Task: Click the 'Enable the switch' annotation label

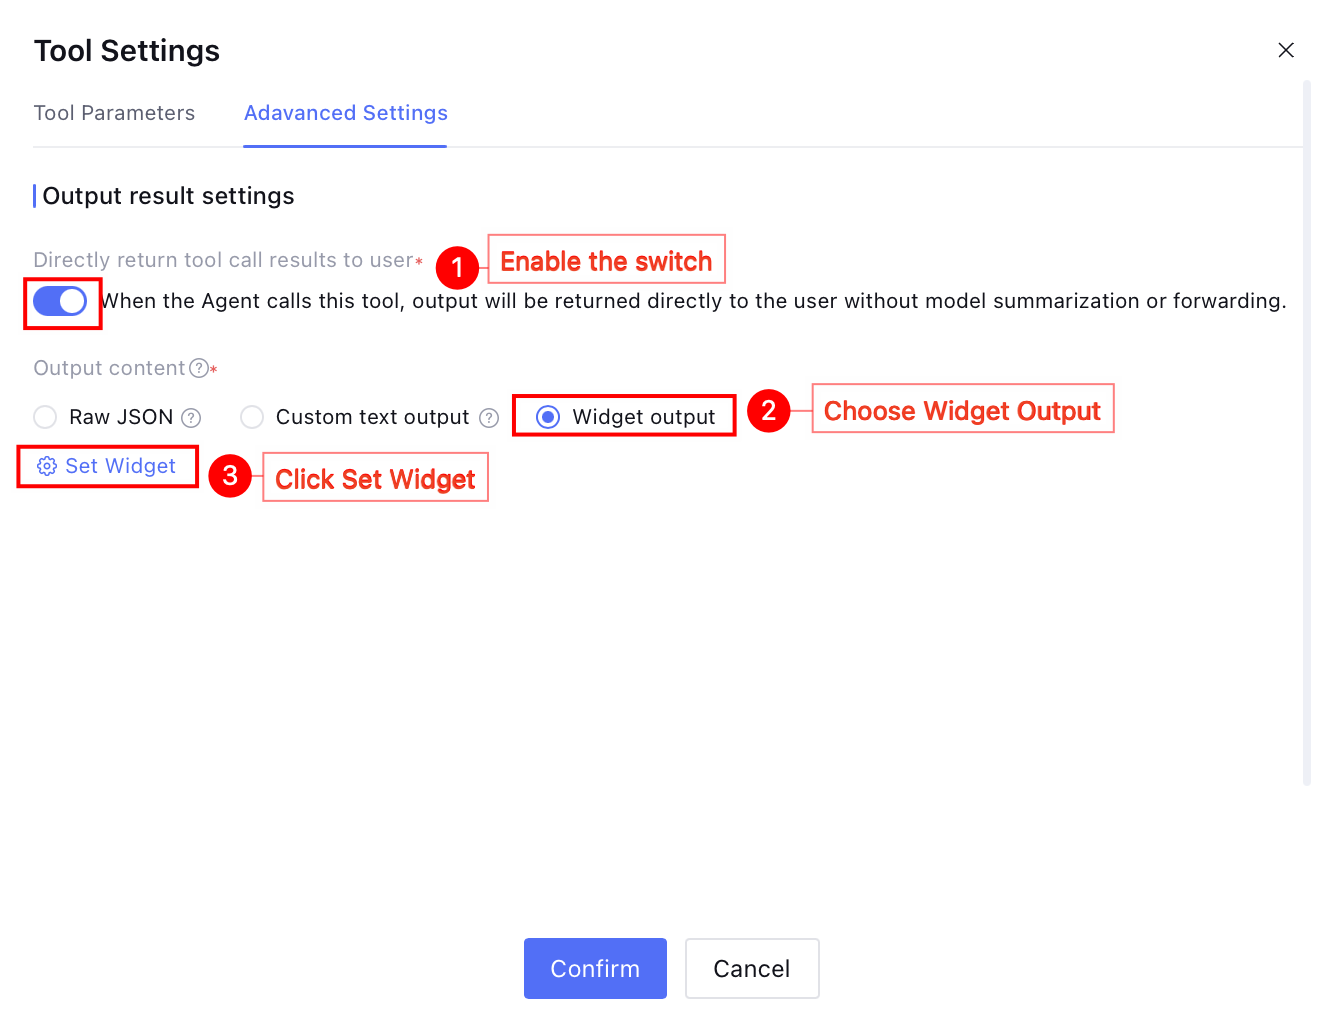Action: click(606, 261)
